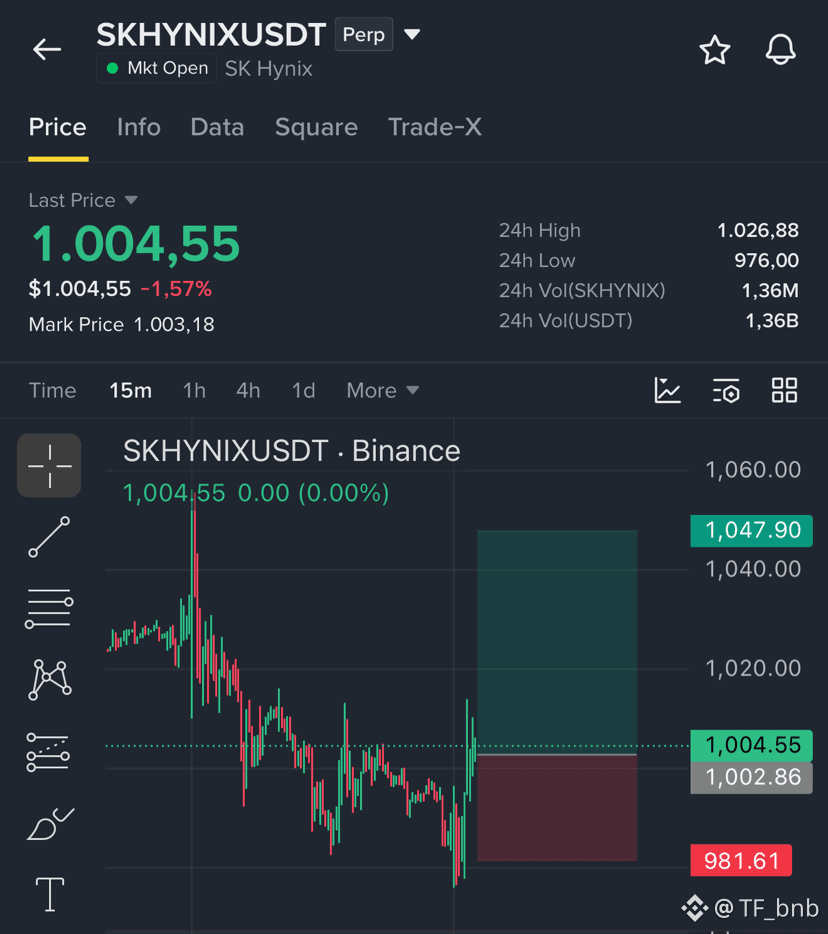Tap the 1,047.90 take-profit price label
Image resolution: width=828 pixels, height=934 pixels.
click(752, 531)
